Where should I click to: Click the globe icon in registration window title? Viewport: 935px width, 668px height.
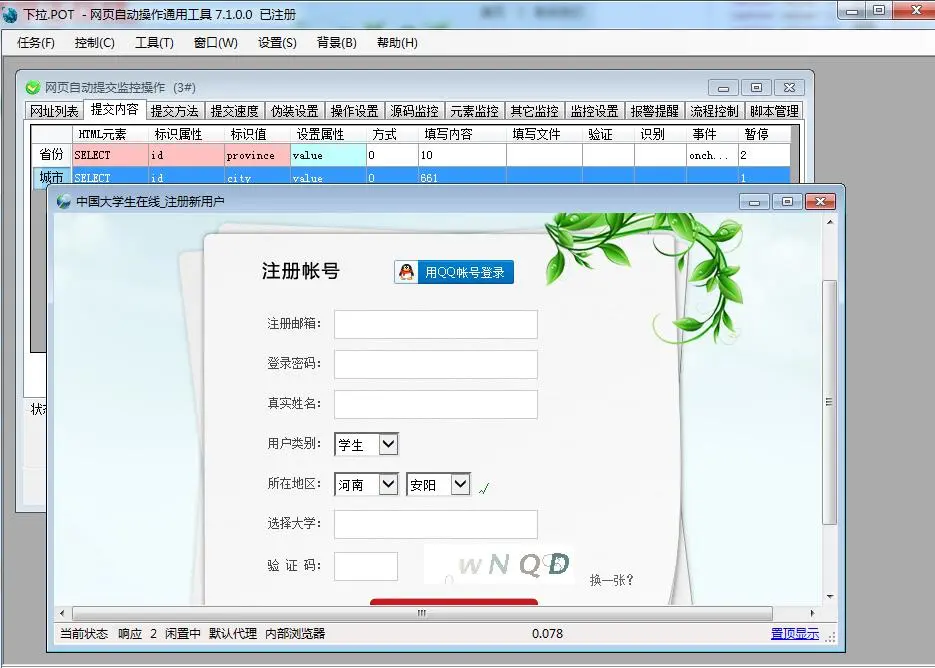coord(64,202)
